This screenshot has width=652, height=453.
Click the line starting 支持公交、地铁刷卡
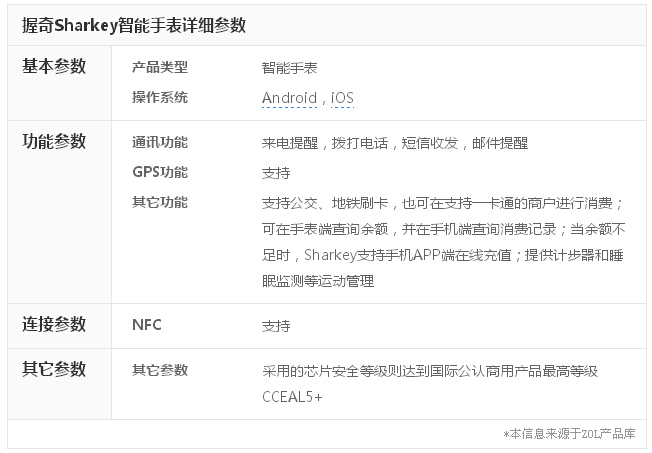point(443,203)
